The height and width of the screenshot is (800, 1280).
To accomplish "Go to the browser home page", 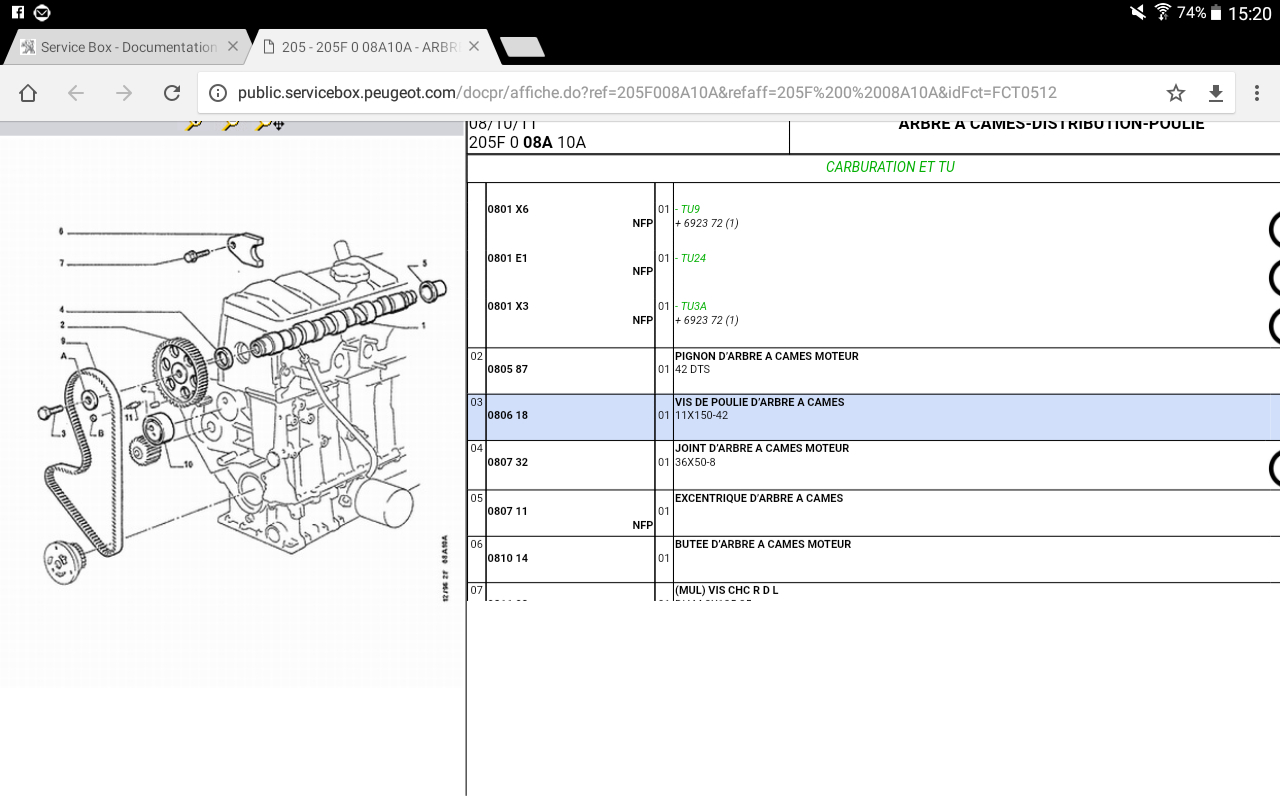I will [x=28, y=93].
